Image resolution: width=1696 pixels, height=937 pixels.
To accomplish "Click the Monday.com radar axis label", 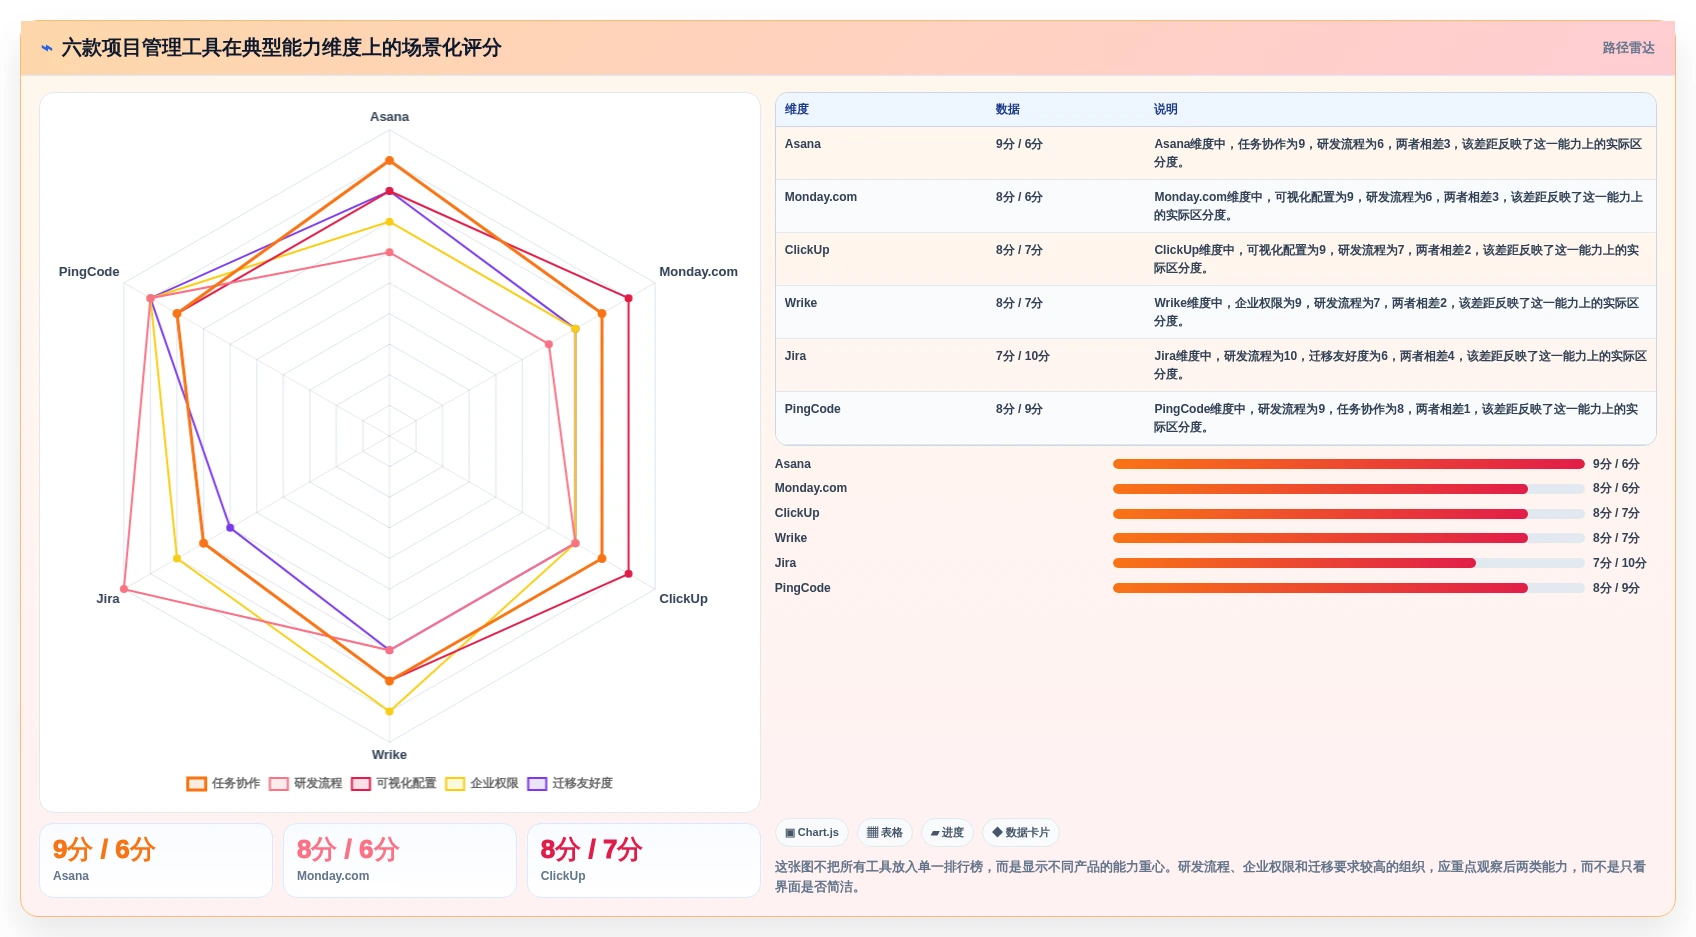I will click(x=698, y=272).
